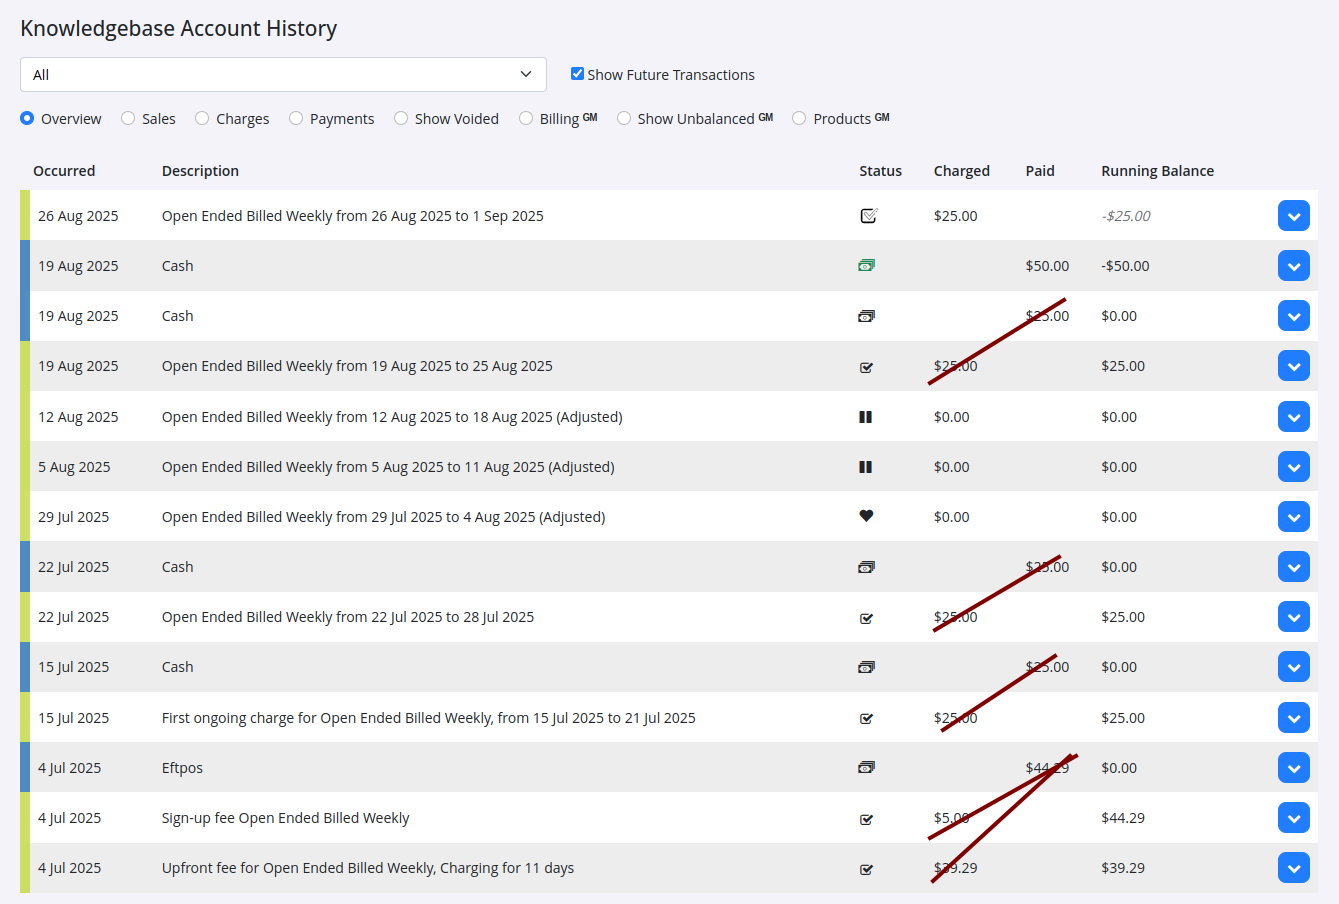Screen dimensions: 1339x904
Task: Click the Running Balance column header
Action: [x=1157, y=171]
